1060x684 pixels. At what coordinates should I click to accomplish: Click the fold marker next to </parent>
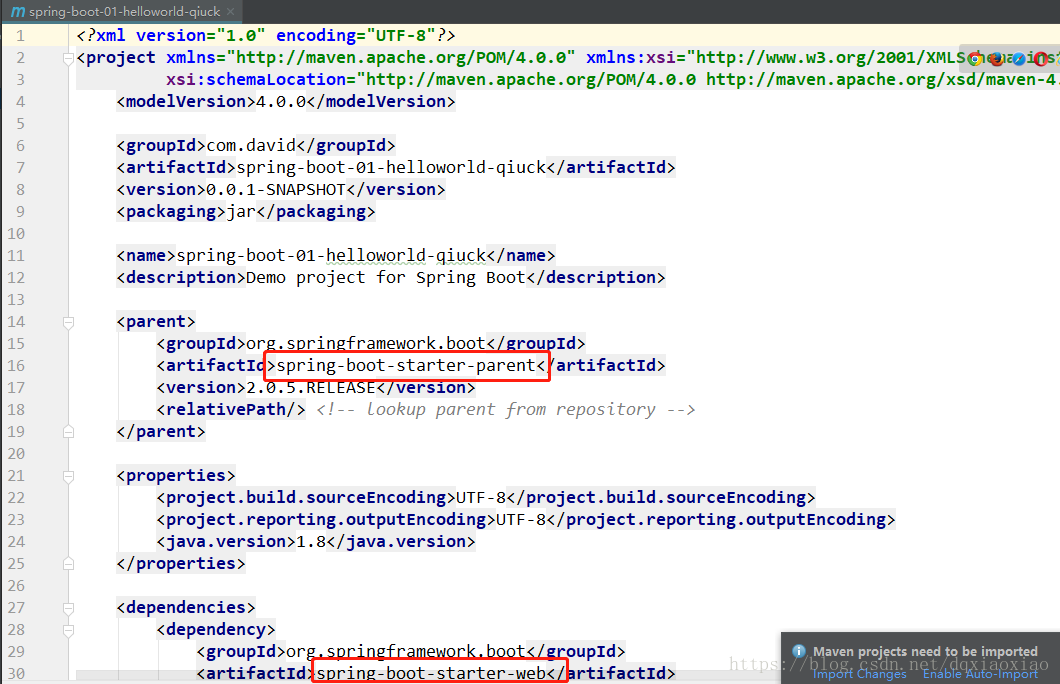point(67,431)
